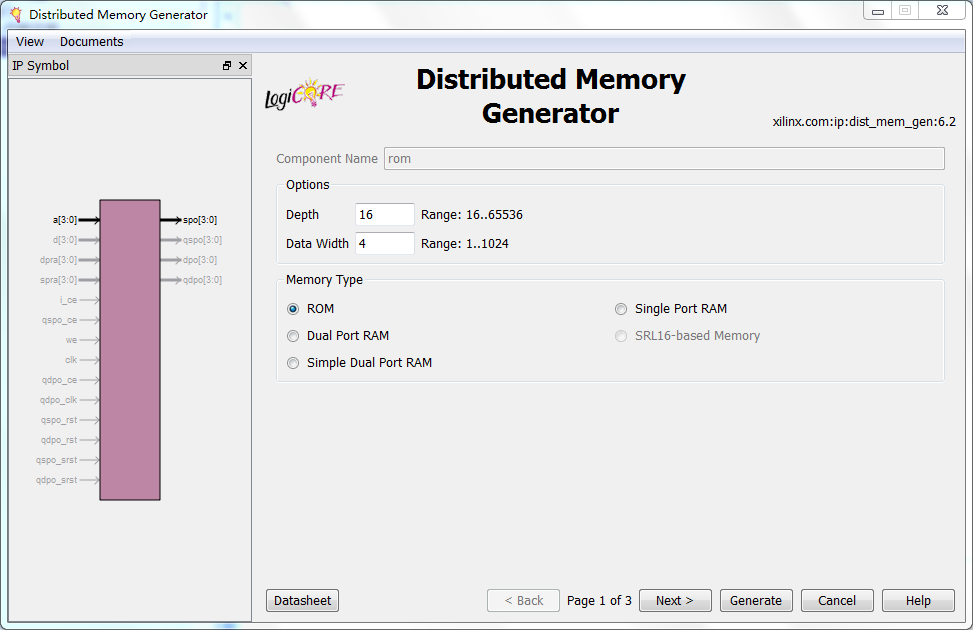973x630 pixels.
Task: Go to the next page with Next >
Action: pos(675,600)
